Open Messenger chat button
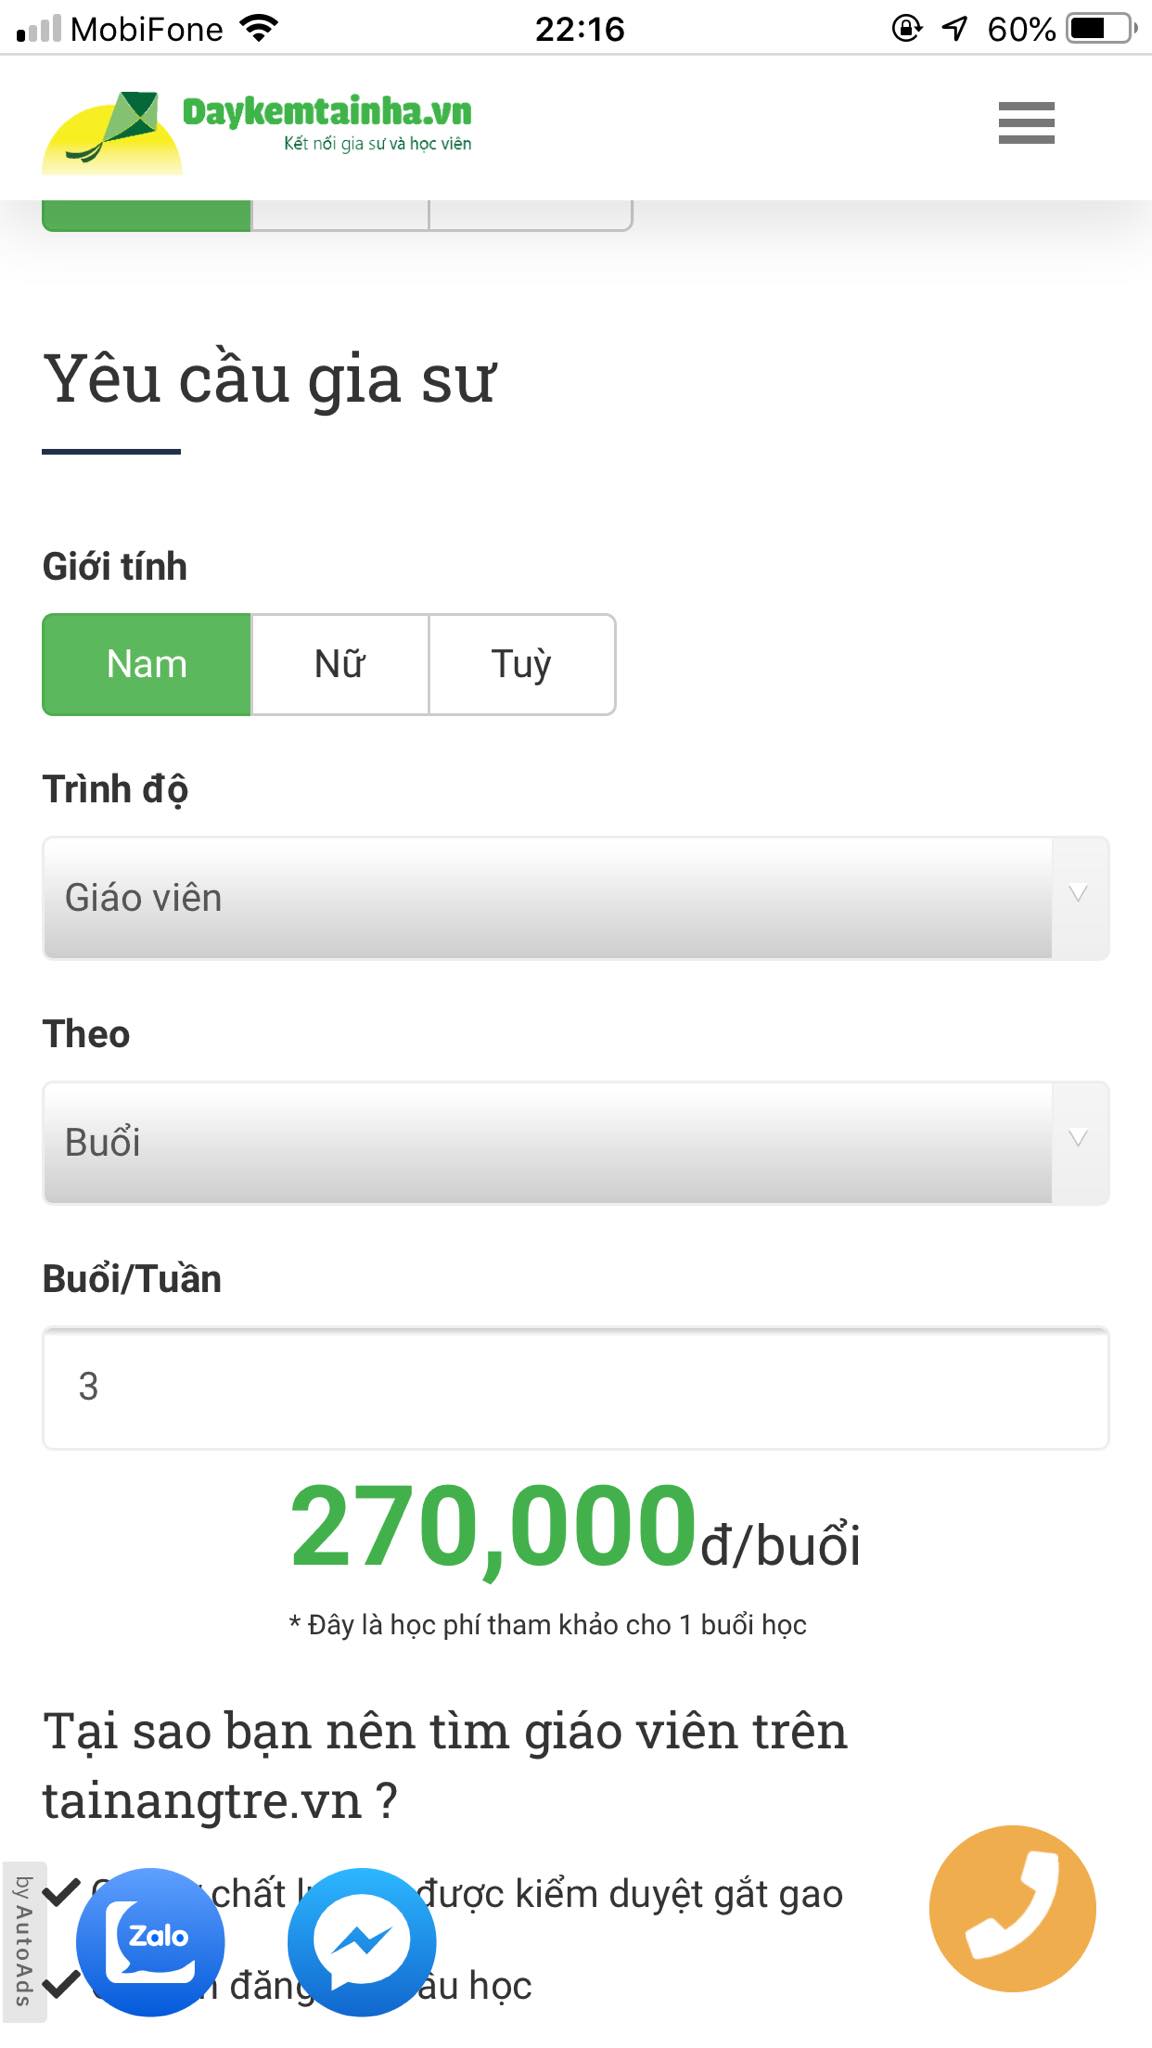Image resolution: width=1152 pixels, height=2048 pixels. [x=362, y=1941]
